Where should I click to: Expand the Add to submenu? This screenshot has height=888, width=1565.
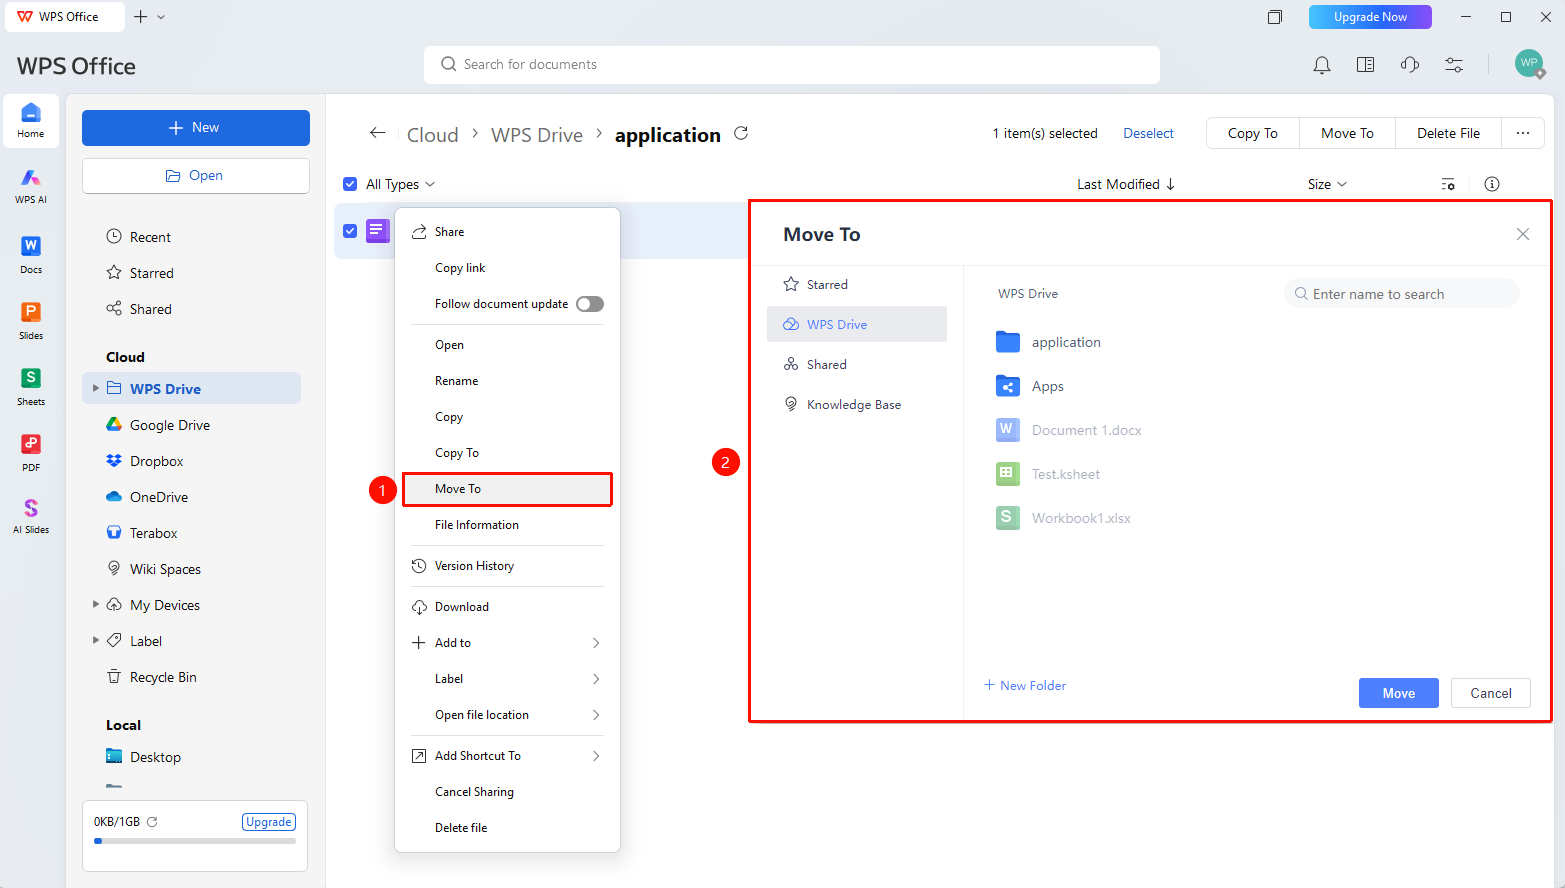(x=508, y=643)
